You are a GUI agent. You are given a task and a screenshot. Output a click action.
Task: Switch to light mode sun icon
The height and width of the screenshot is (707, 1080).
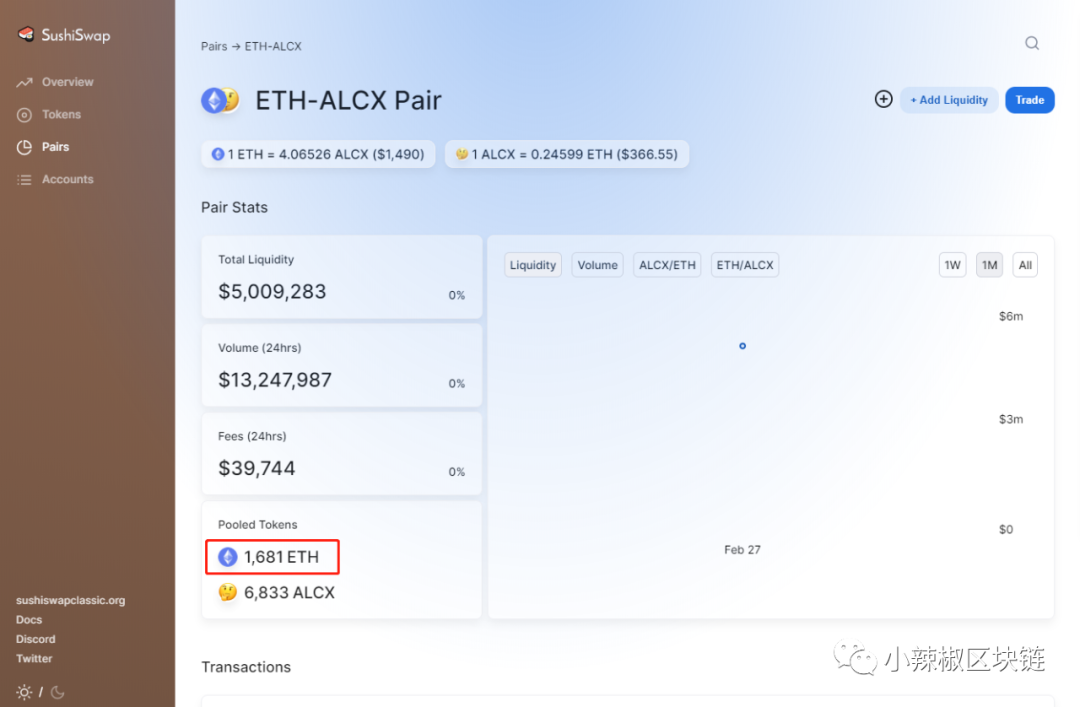coord(24,692)
